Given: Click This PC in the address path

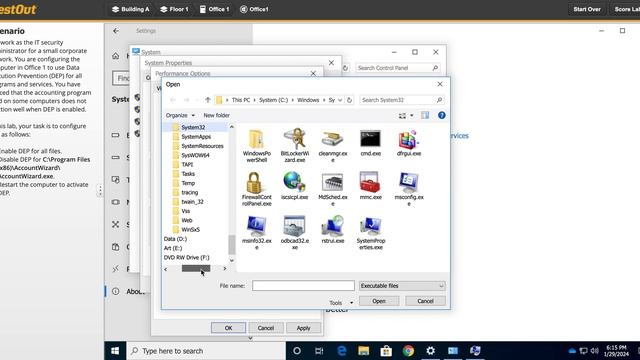Looking at the screenshot, I should (x=241, y=100).
